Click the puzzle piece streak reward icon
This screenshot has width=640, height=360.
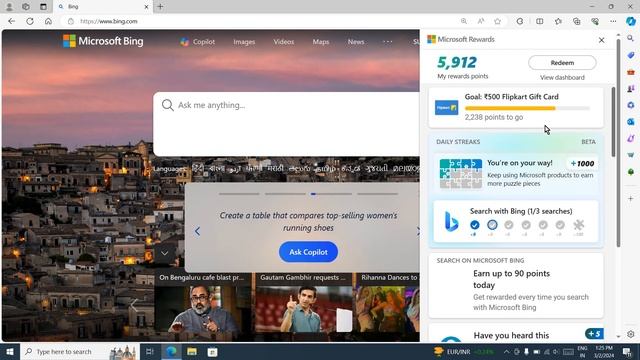(x=578, y=225)
